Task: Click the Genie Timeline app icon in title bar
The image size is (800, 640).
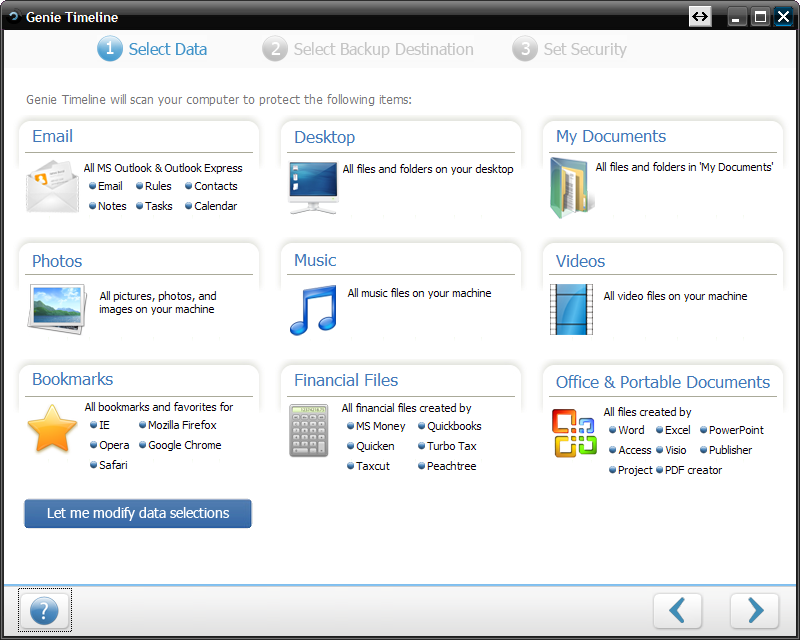Action: point(14,16)
